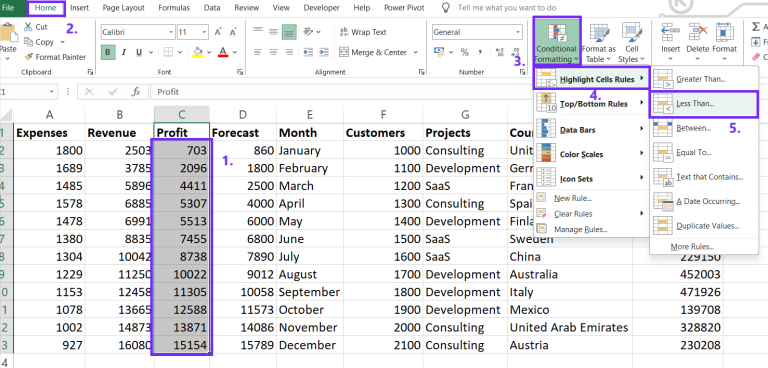The height and width of the screenshot is (368, 768).
Task: Align text to the left
Action: coord(258,52)
